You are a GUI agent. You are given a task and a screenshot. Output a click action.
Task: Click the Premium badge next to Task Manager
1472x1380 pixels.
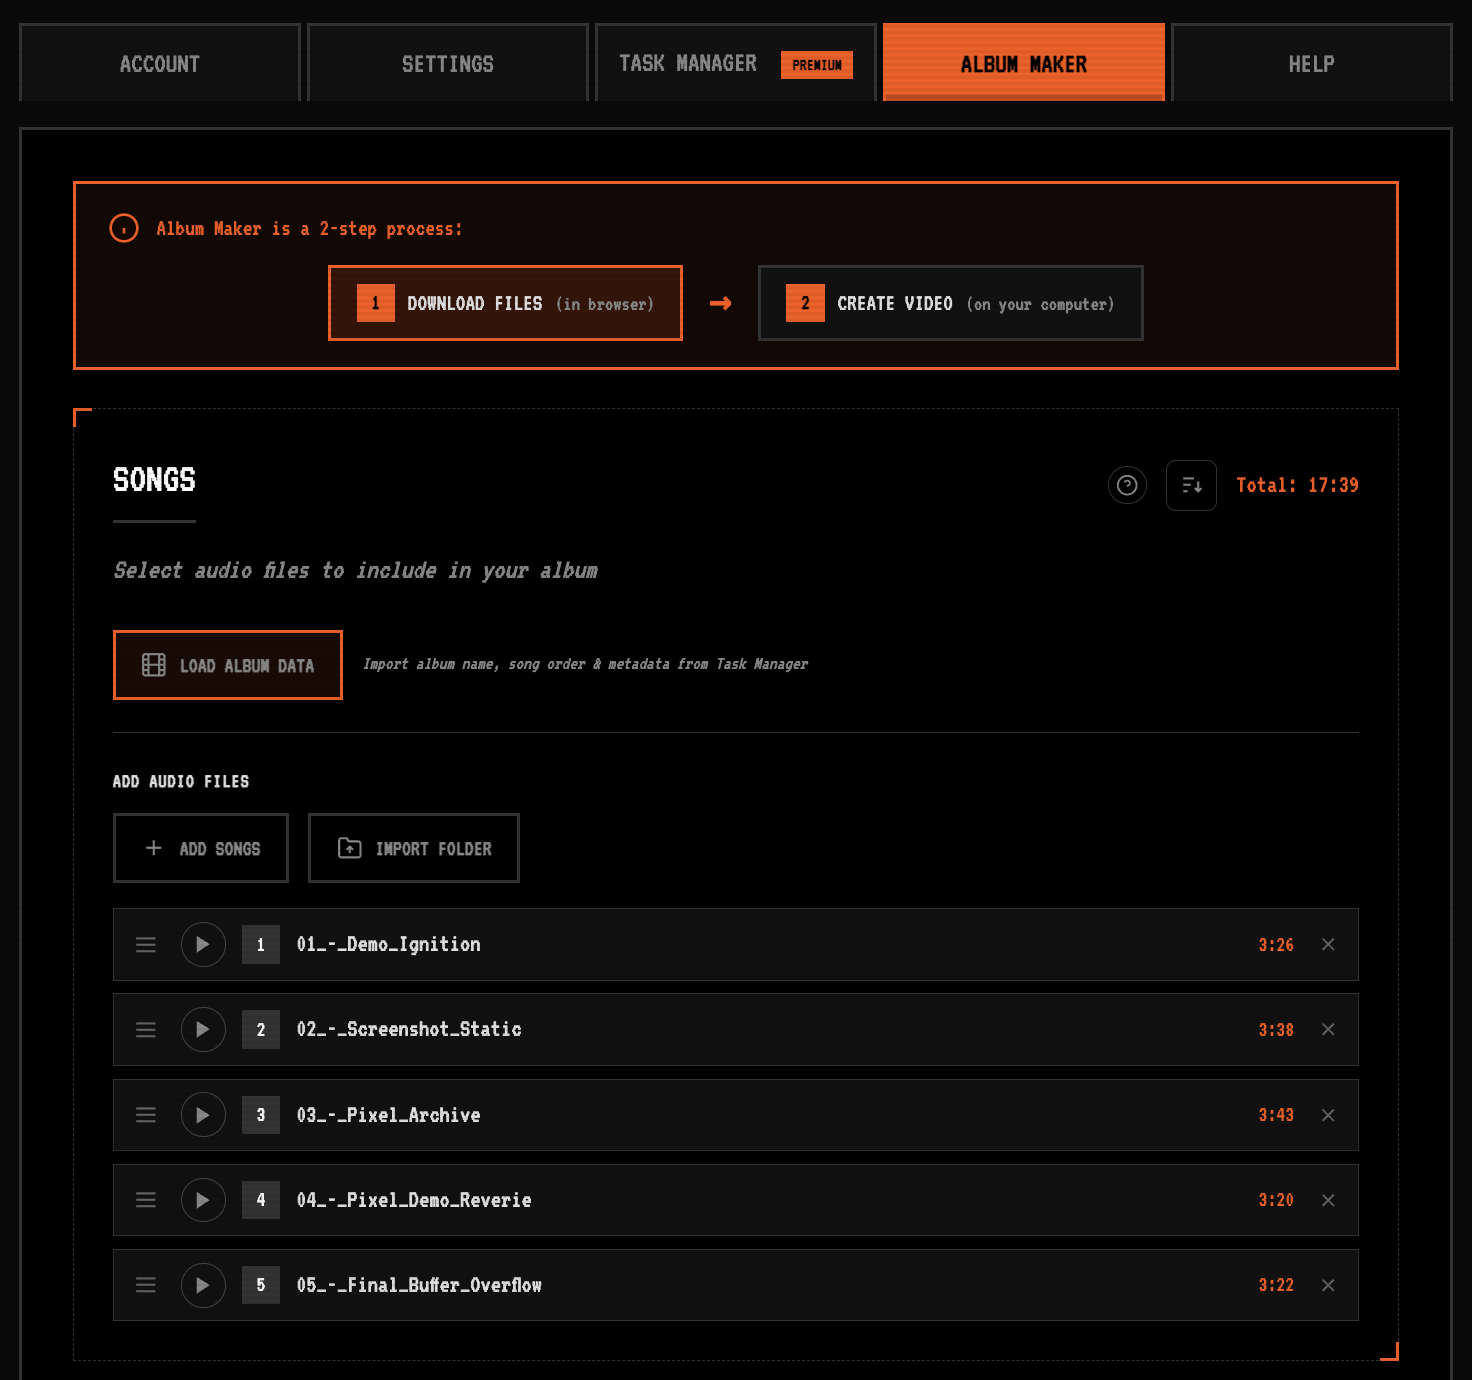point(817,64)
